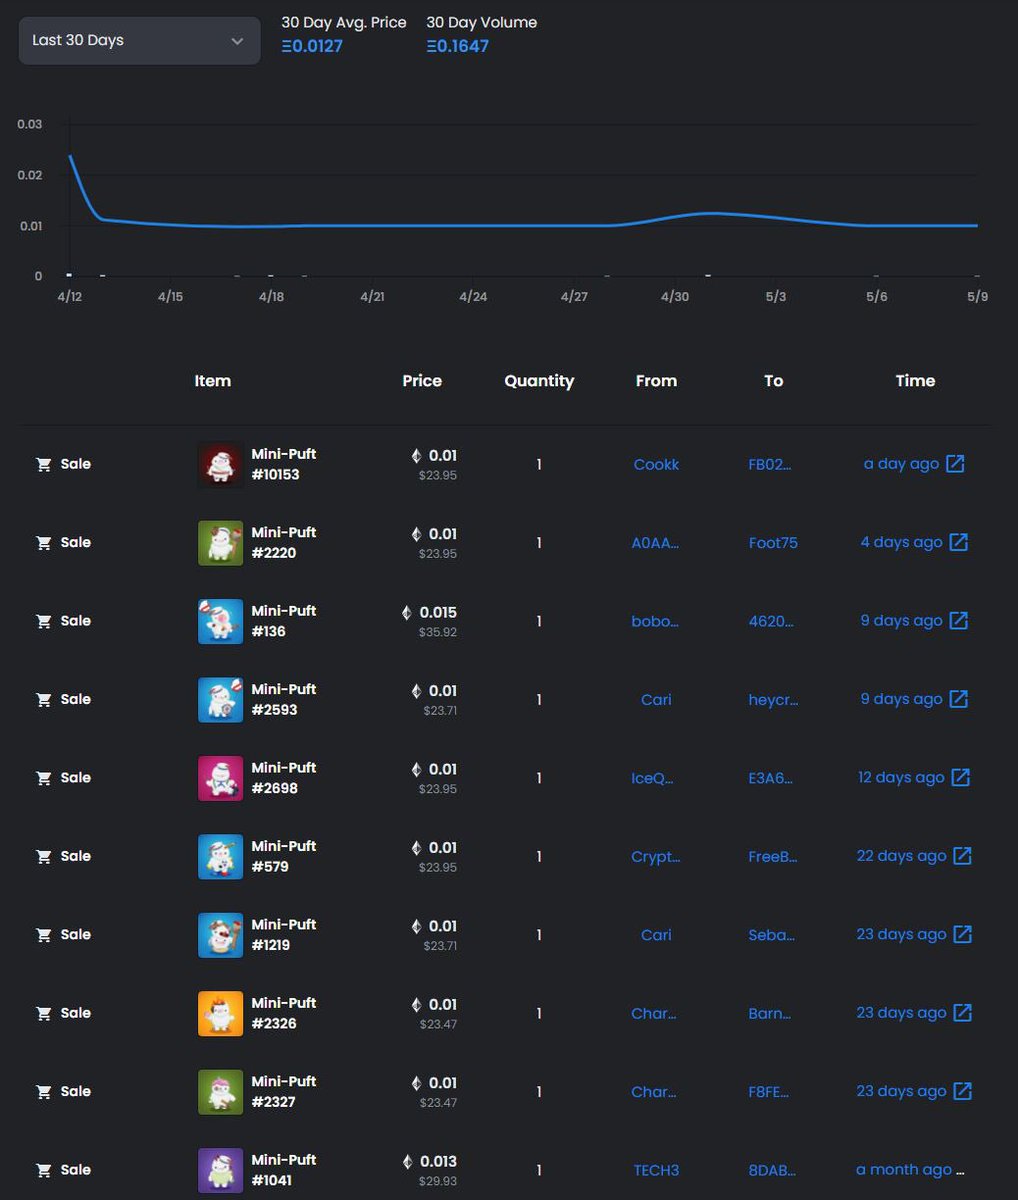Open the purple Mini-Puft #1041 thumbnail

[x=220, y=1170]
